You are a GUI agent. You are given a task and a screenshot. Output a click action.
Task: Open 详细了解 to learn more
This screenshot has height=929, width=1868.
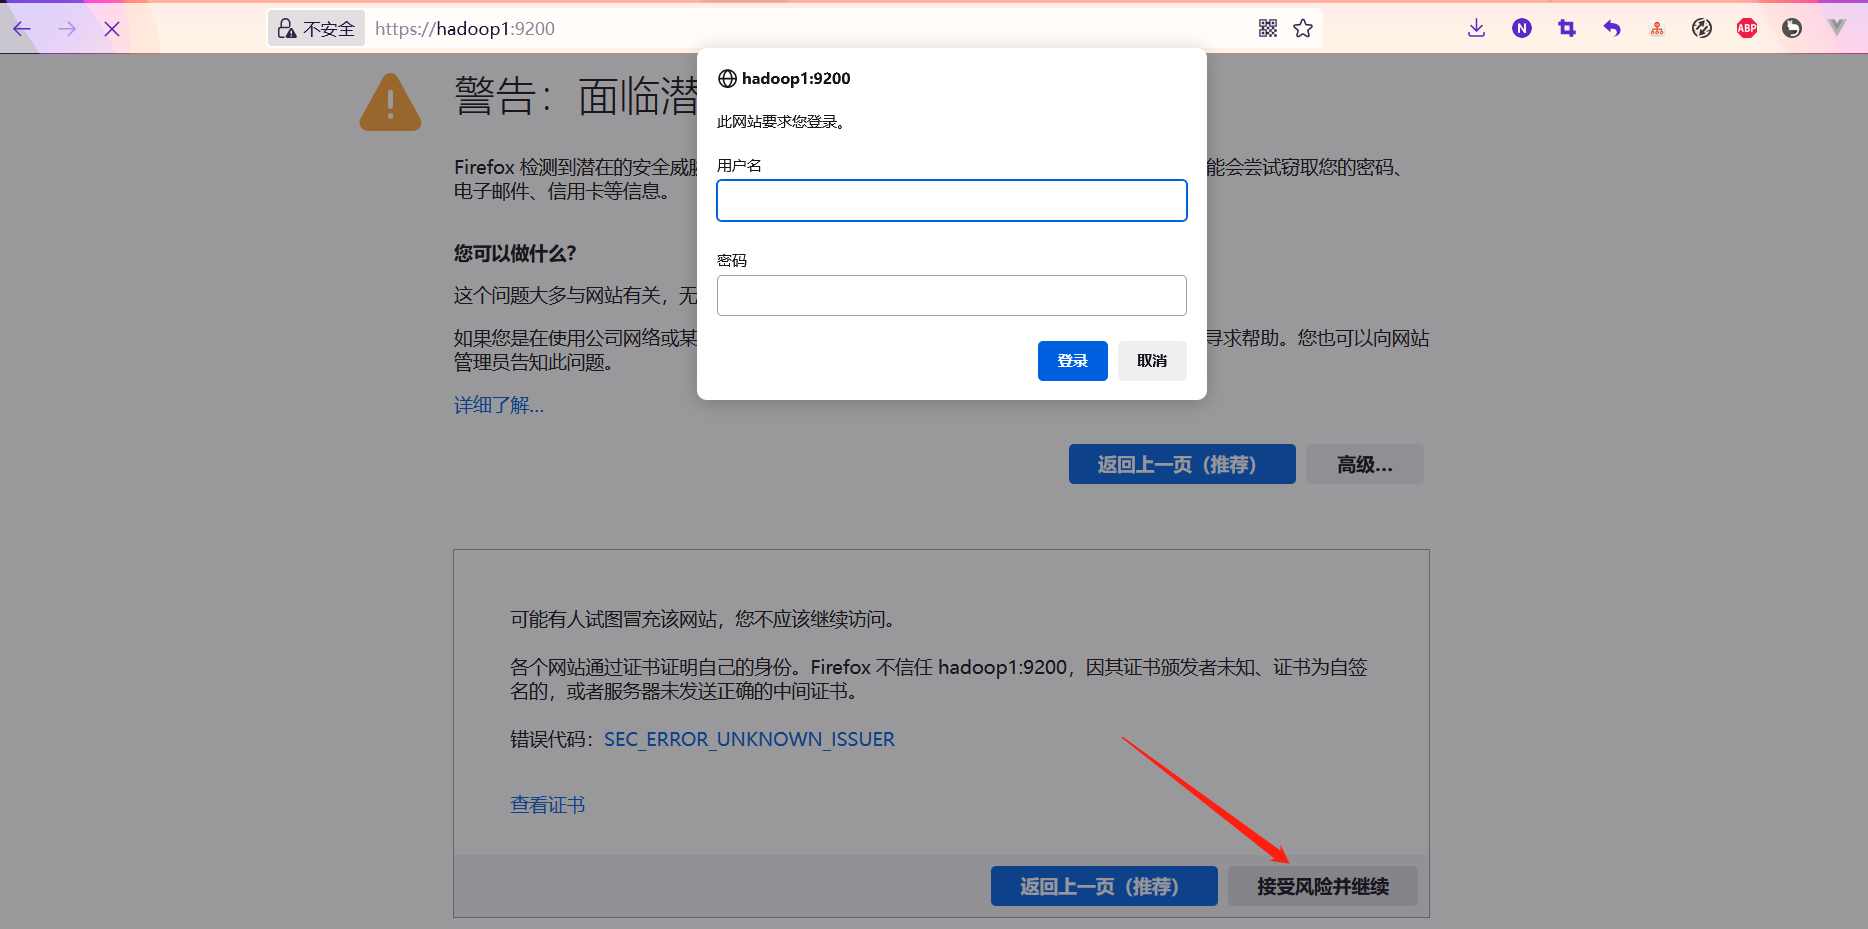[x=498, y=405]
